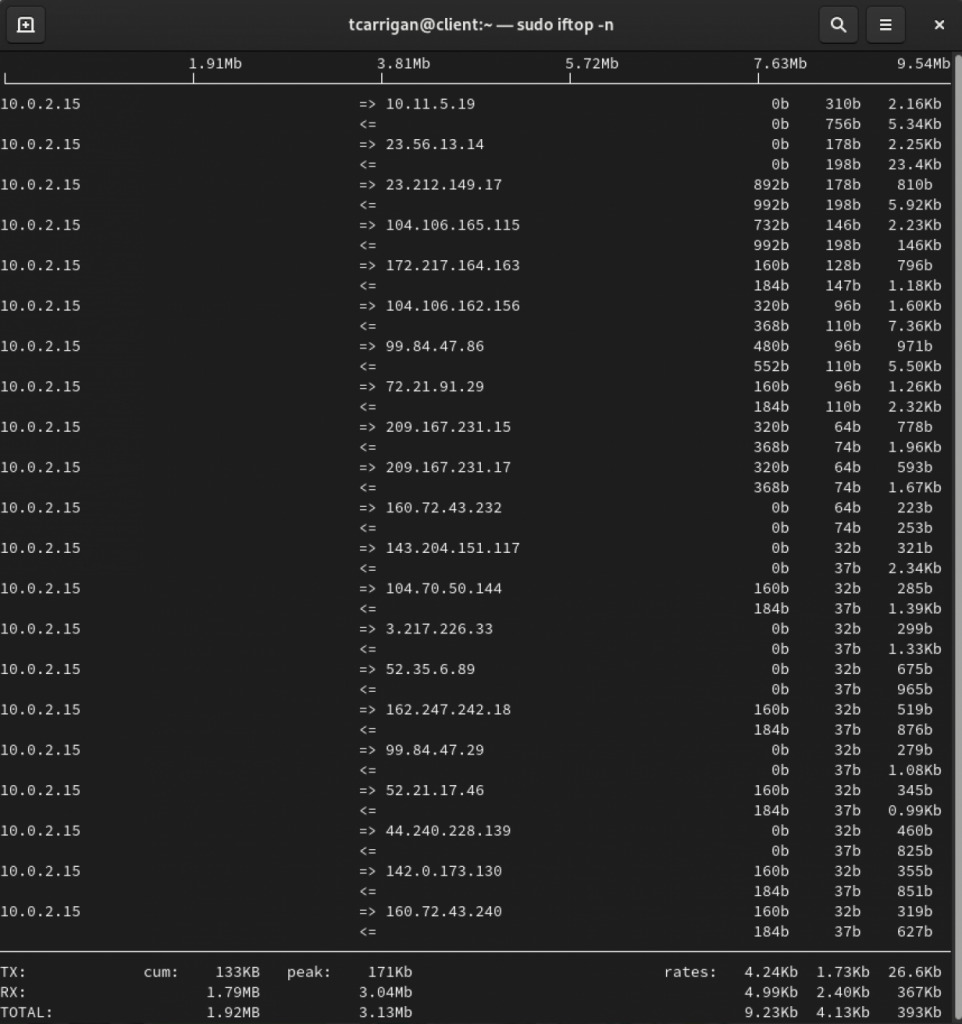Viewport: 962px width, 1024px height.
Task: Click host address 99.84.47.86
Action: pyautogui.click(x=434, y=347)
